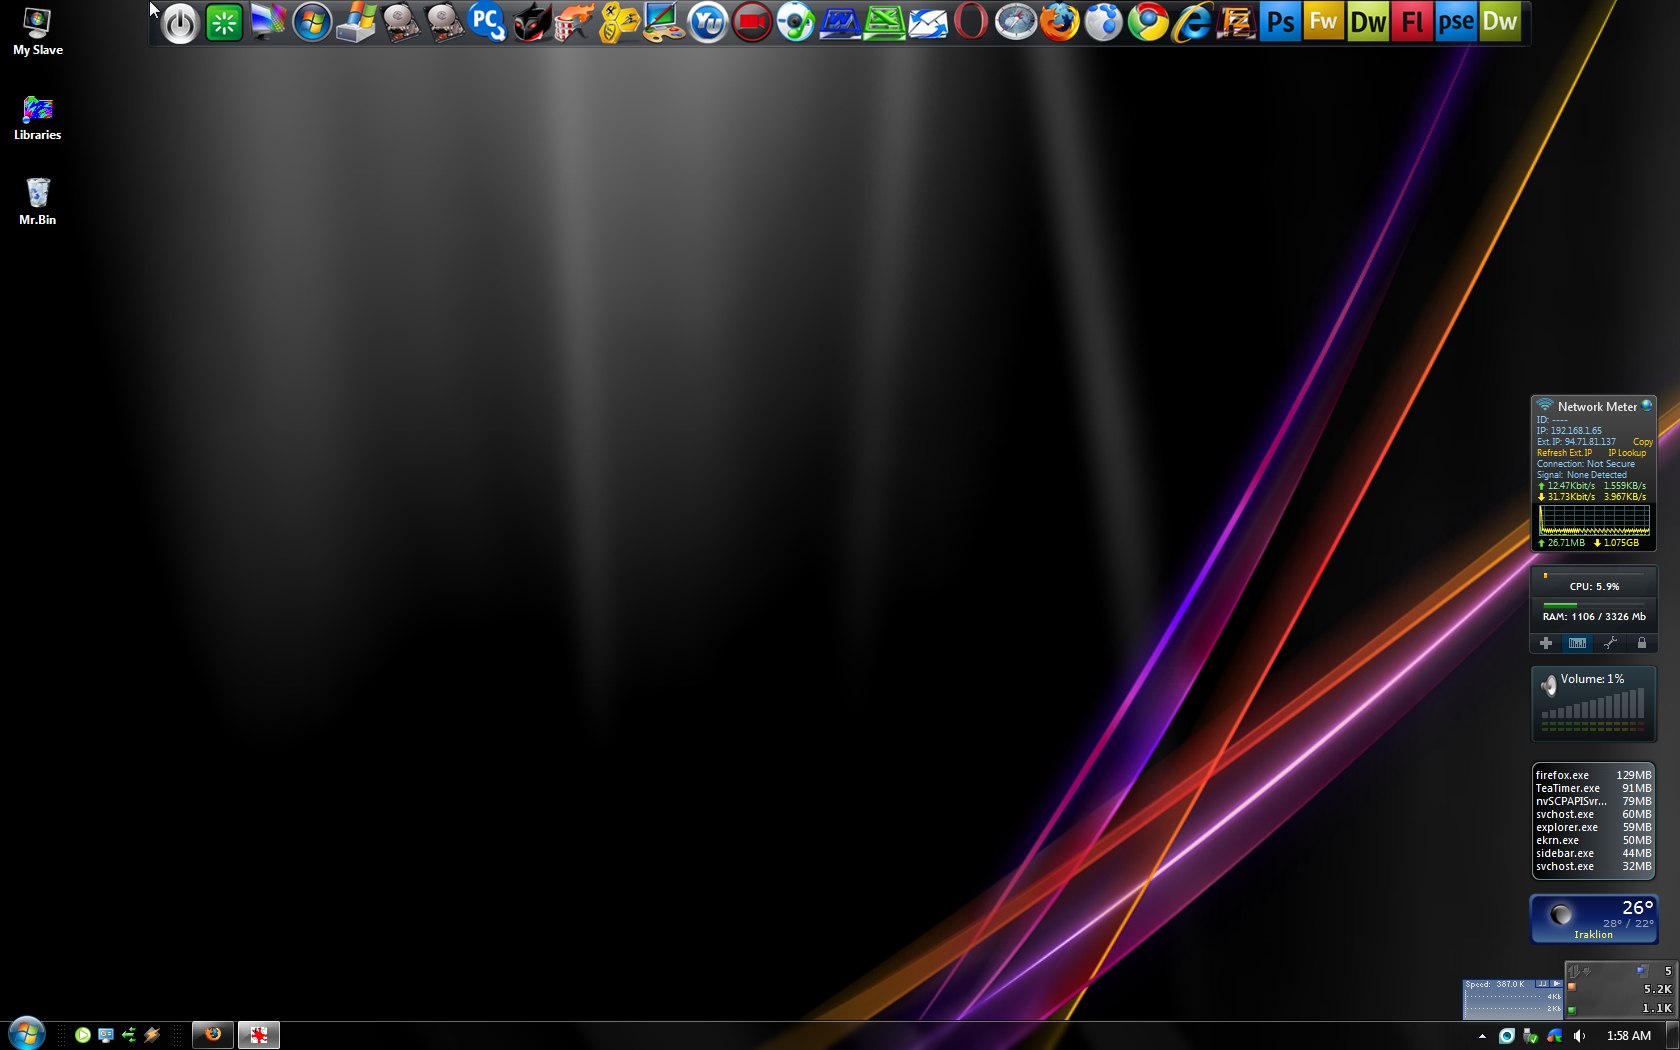The height and width of the screenshot is (1050, 1680).
Task: Open Firefox taskbar button
Action: 213,1035
